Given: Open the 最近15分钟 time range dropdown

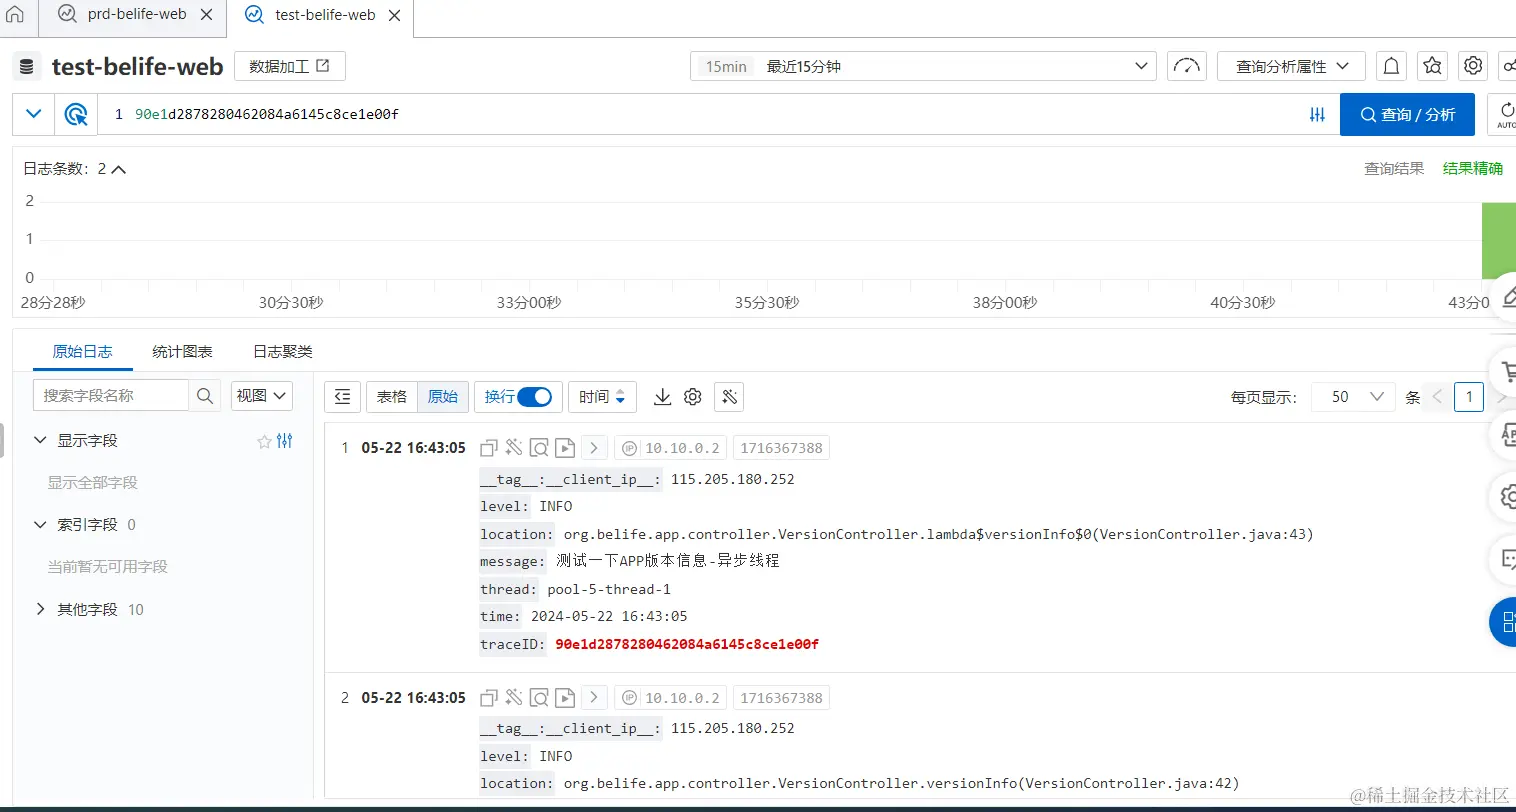Looking at the screenshot, I should coord(920,65).
